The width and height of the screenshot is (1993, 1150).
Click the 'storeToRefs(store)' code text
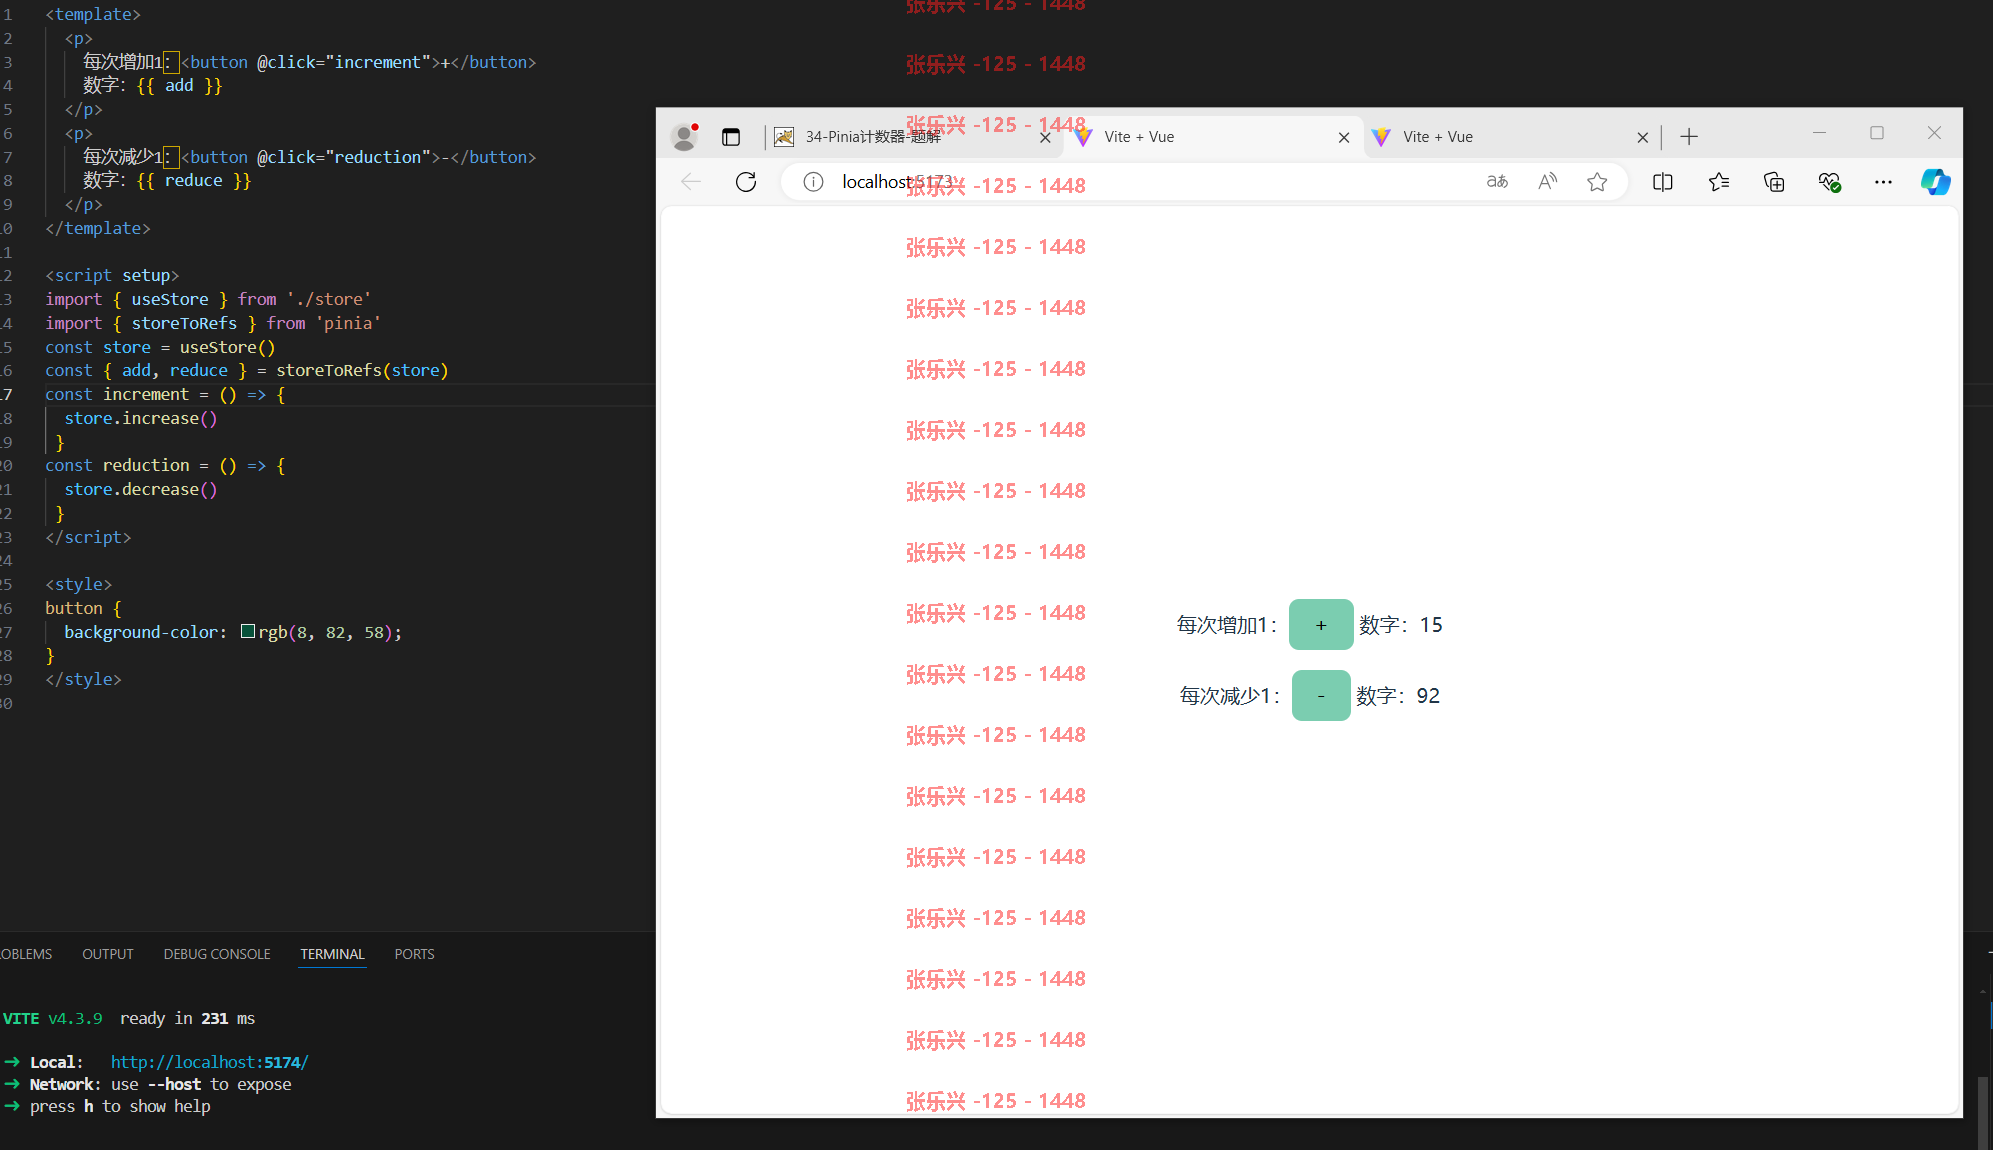pyautogui.click(x=362, y=370)
